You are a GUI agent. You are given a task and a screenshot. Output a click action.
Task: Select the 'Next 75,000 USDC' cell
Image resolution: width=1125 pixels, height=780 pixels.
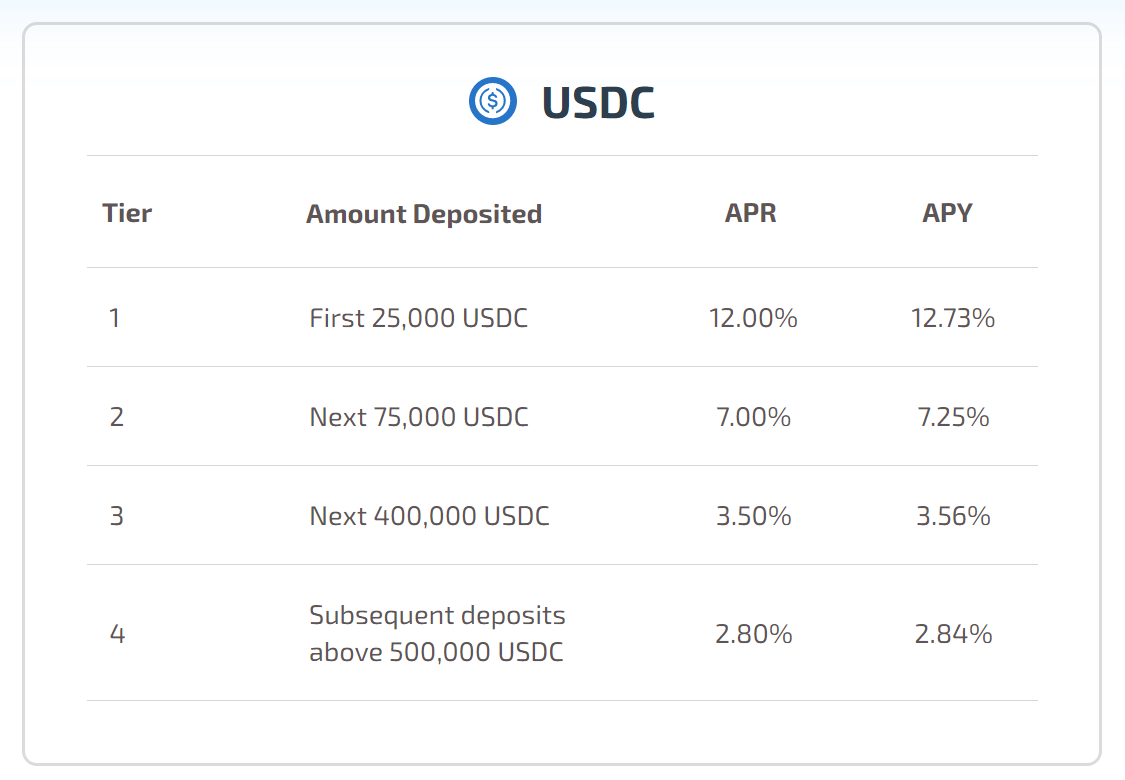pos(419,417)
